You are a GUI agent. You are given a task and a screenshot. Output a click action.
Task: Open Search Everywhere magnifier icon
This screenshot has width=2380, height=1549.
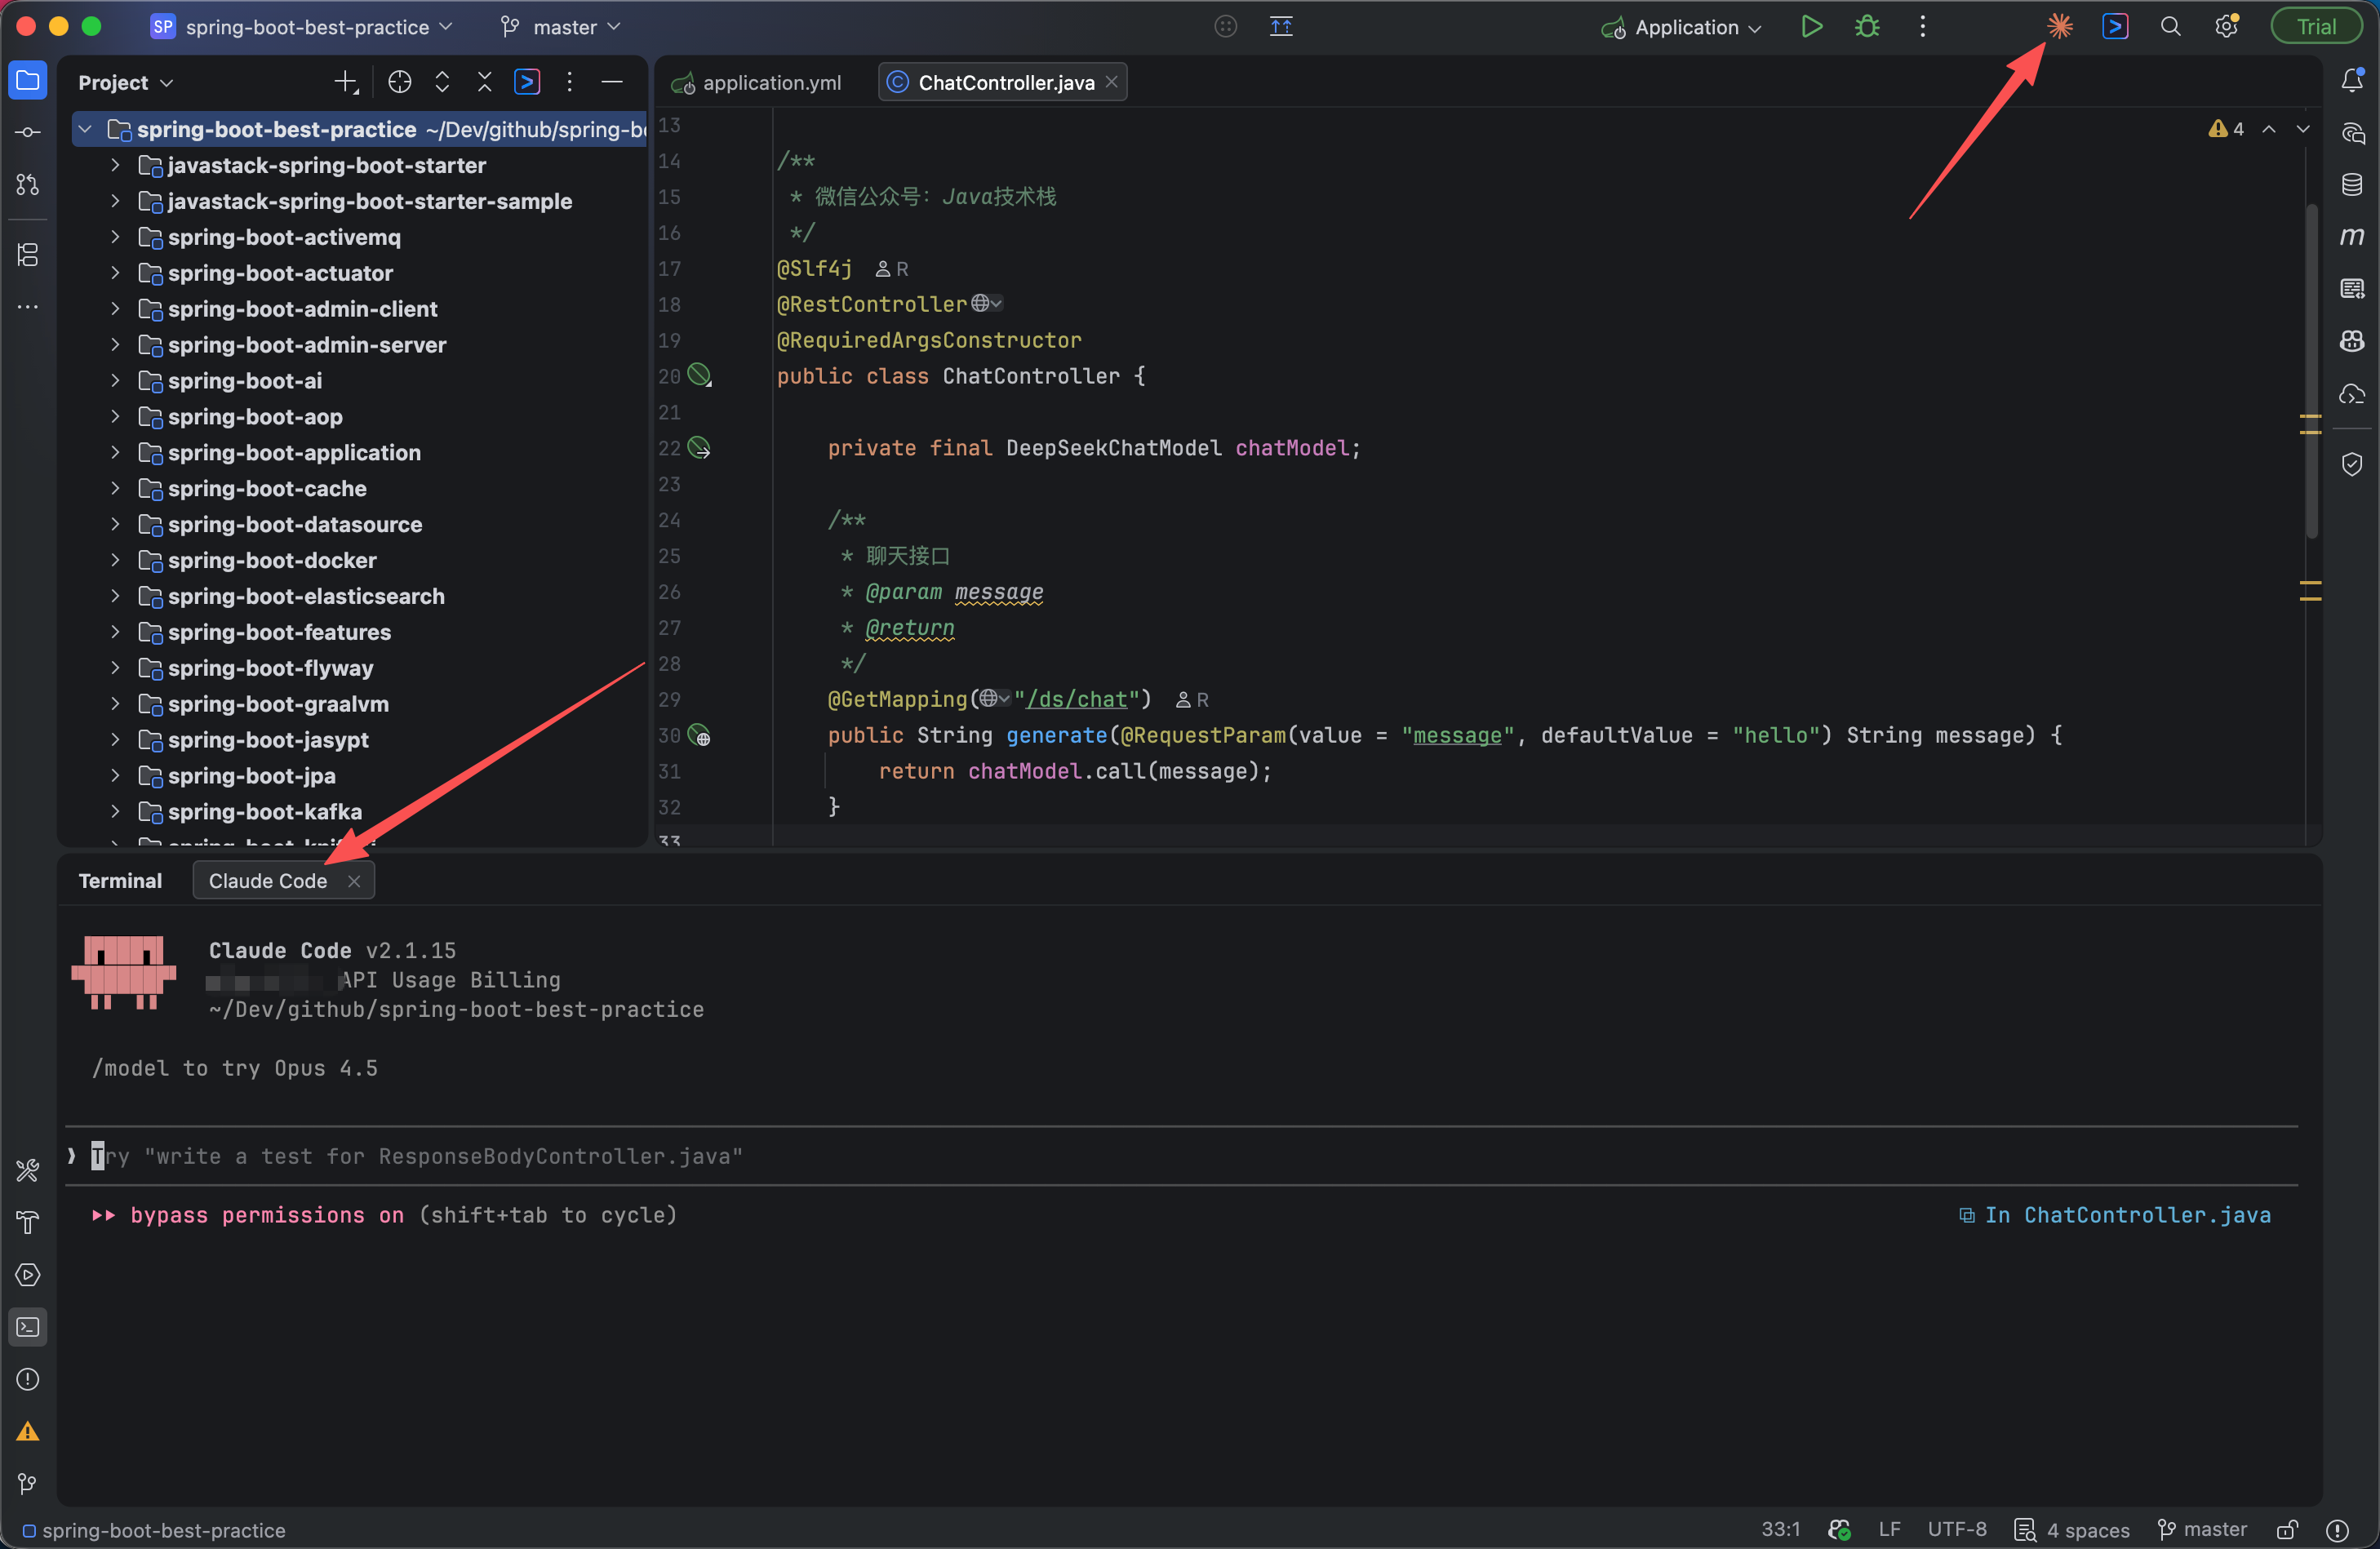[x=2170, y=27]
